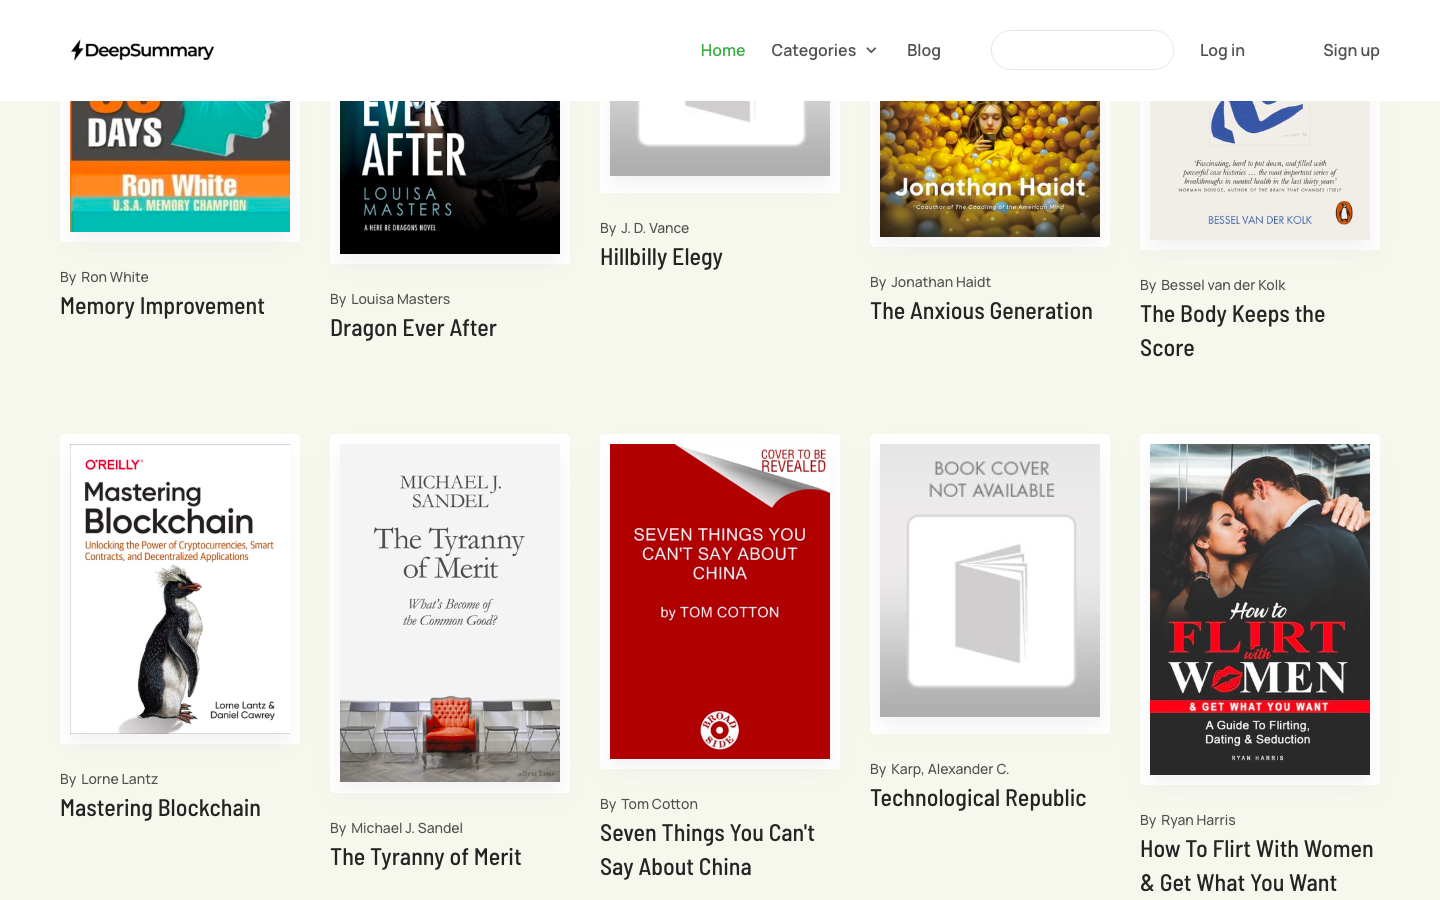Screen dimensions: 1440x900
Task: Open The Tyranny of Merit cover
Action: 450,613
